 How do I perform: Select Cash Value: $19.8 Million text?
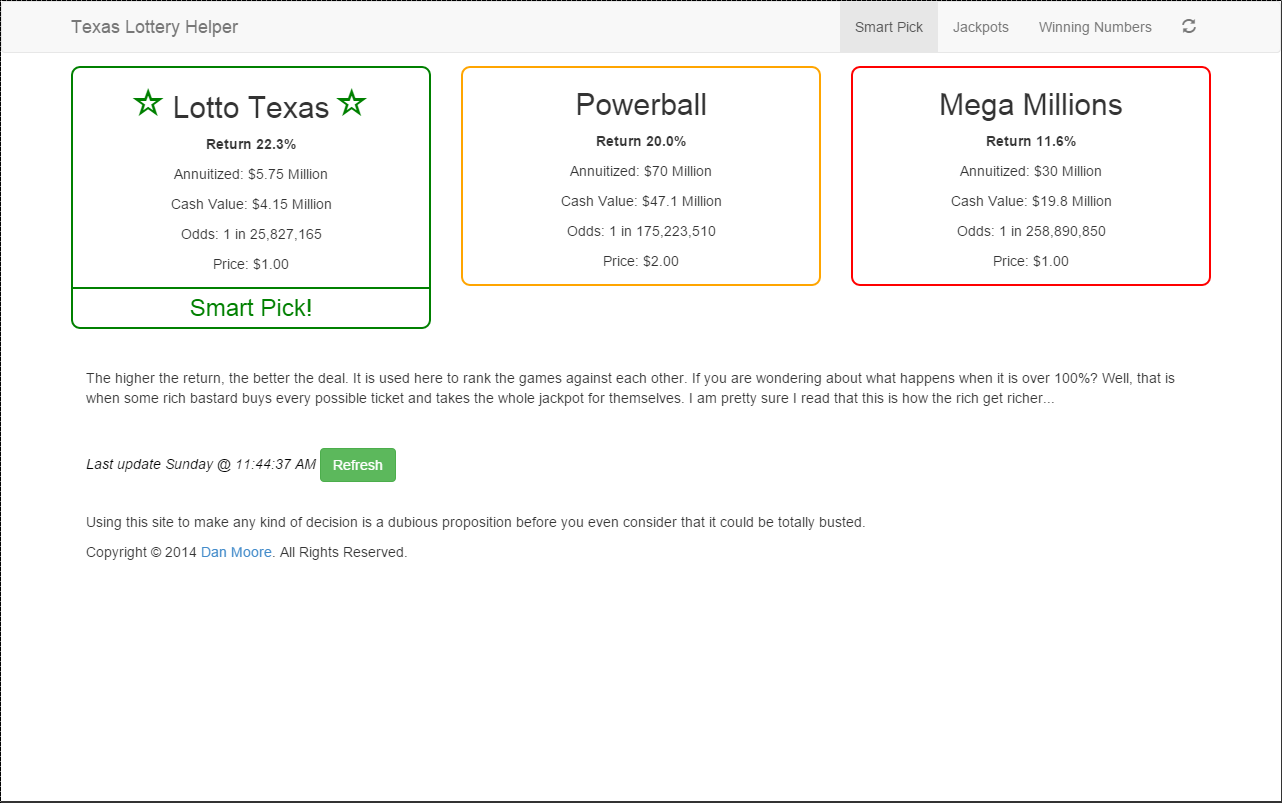point(1031,201)
